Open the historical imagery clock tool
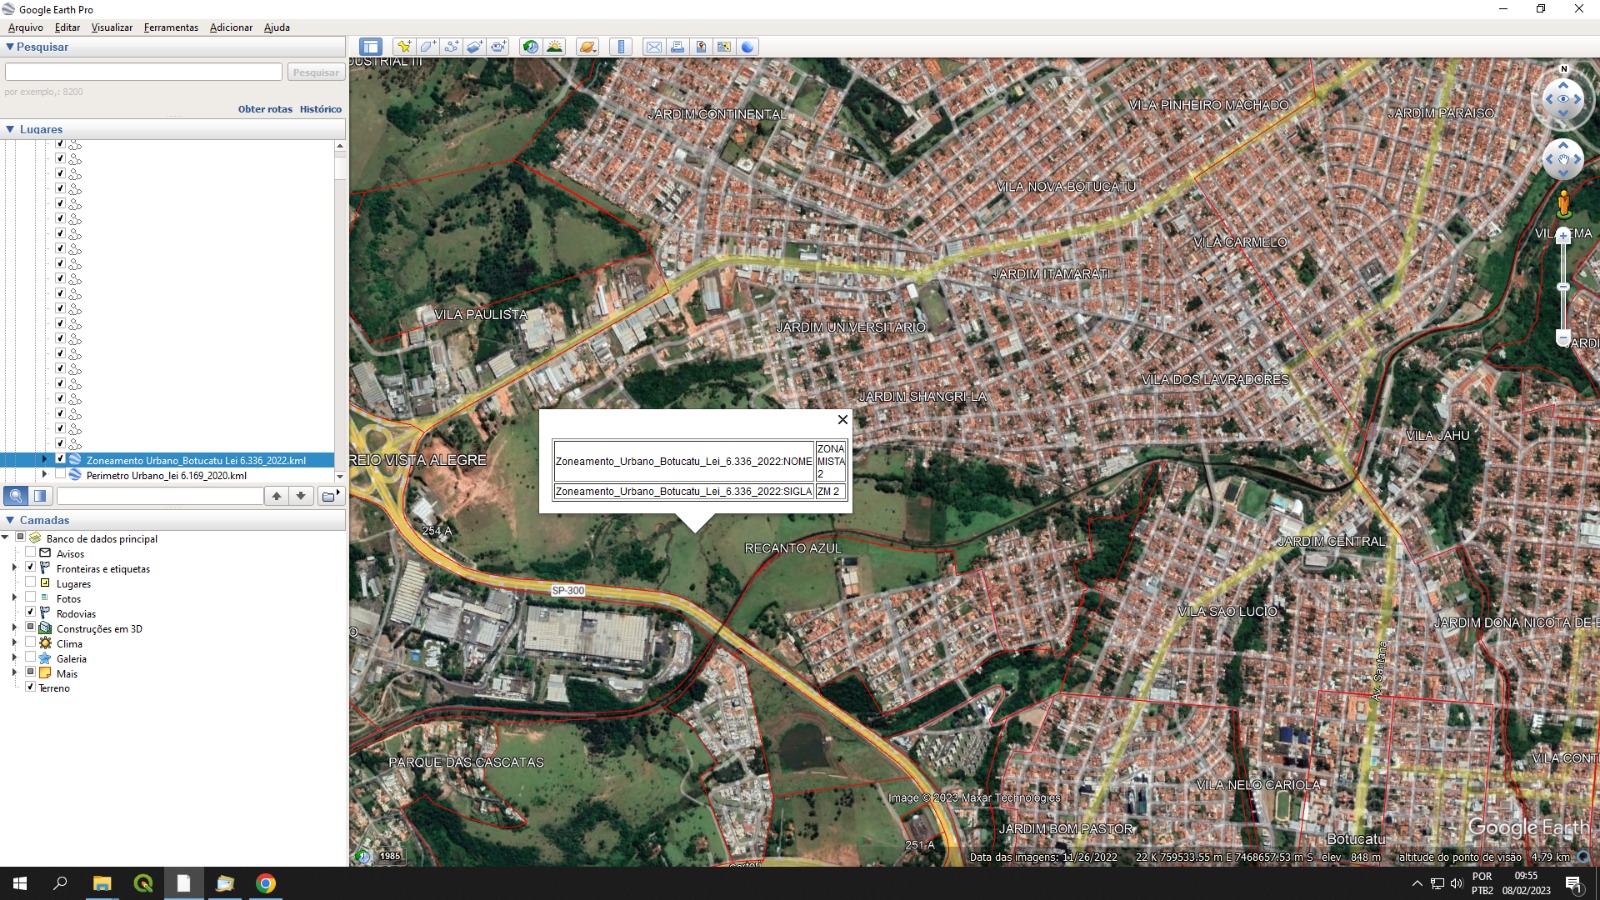This screenshot has width=1600, height=900. (x=530, y=47)
